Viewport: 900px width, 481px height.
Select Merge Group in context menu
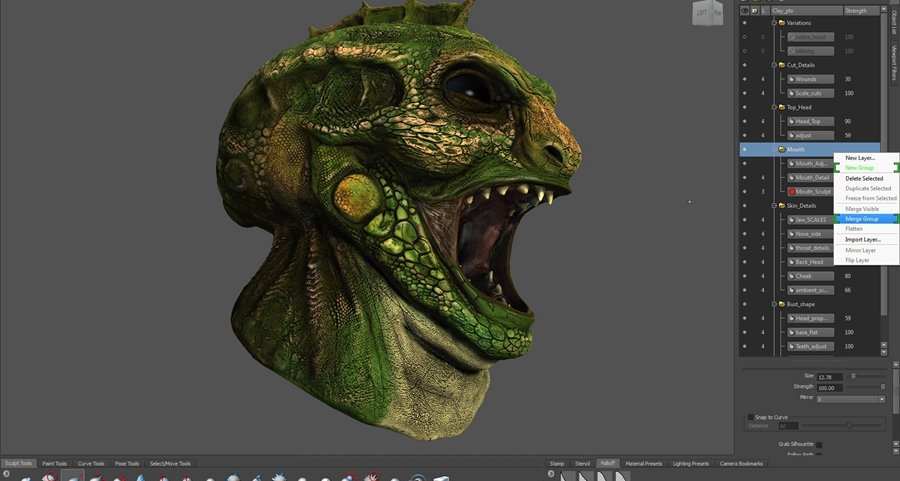[x=866, y=219]
